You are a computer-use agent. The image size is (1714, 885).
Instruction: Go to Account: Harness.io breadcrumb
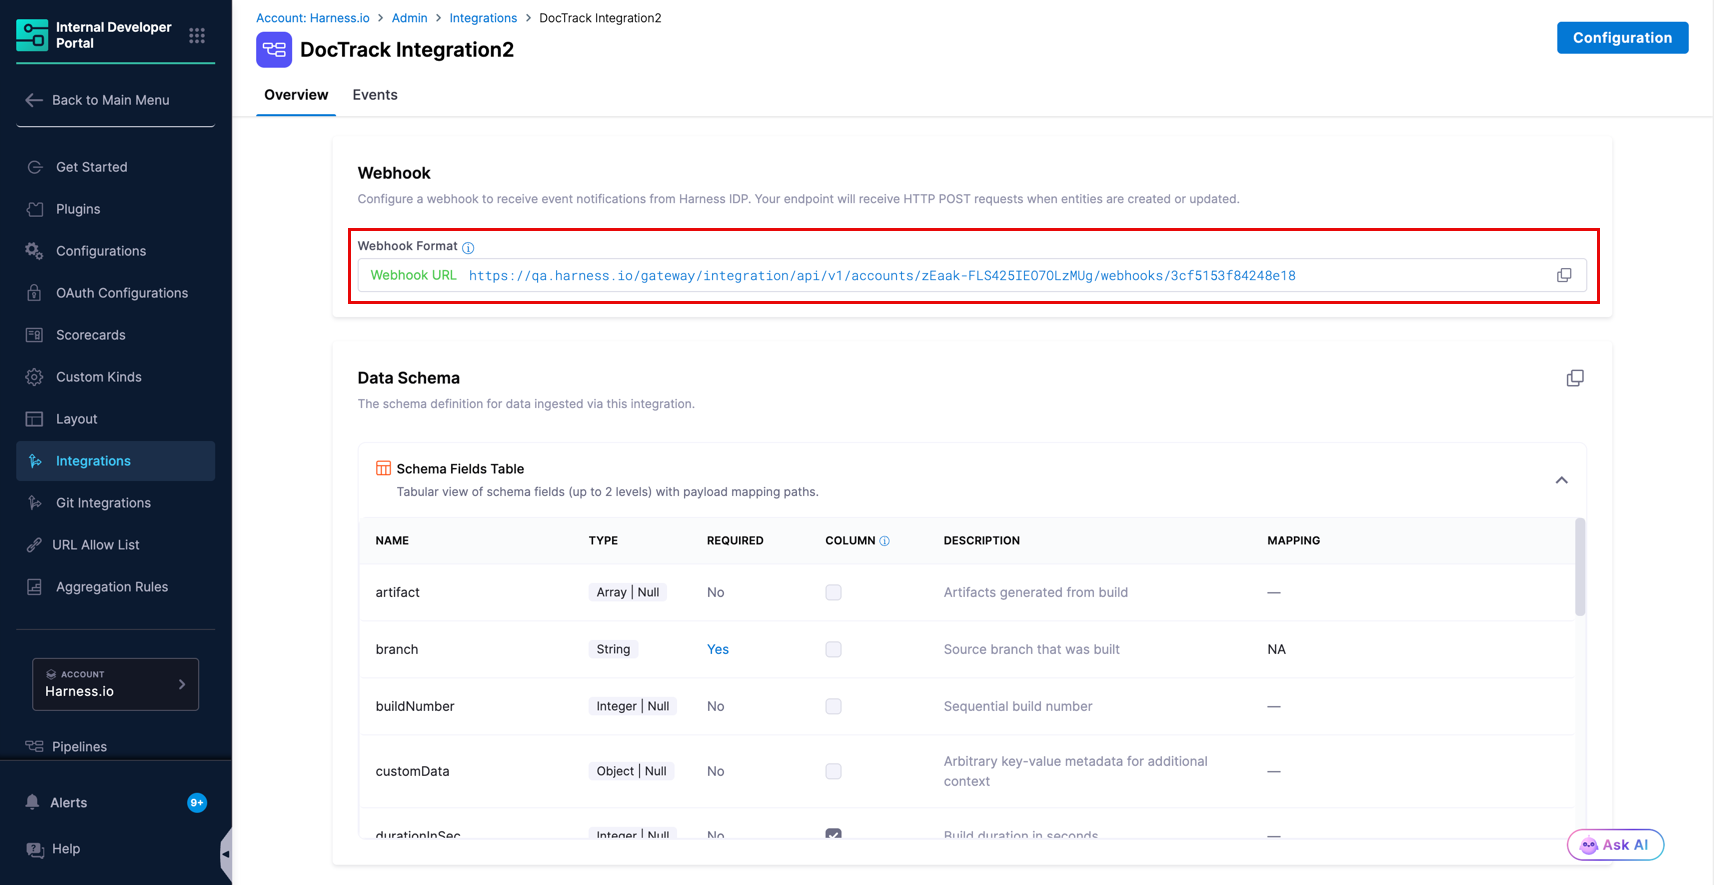(313, 18)
